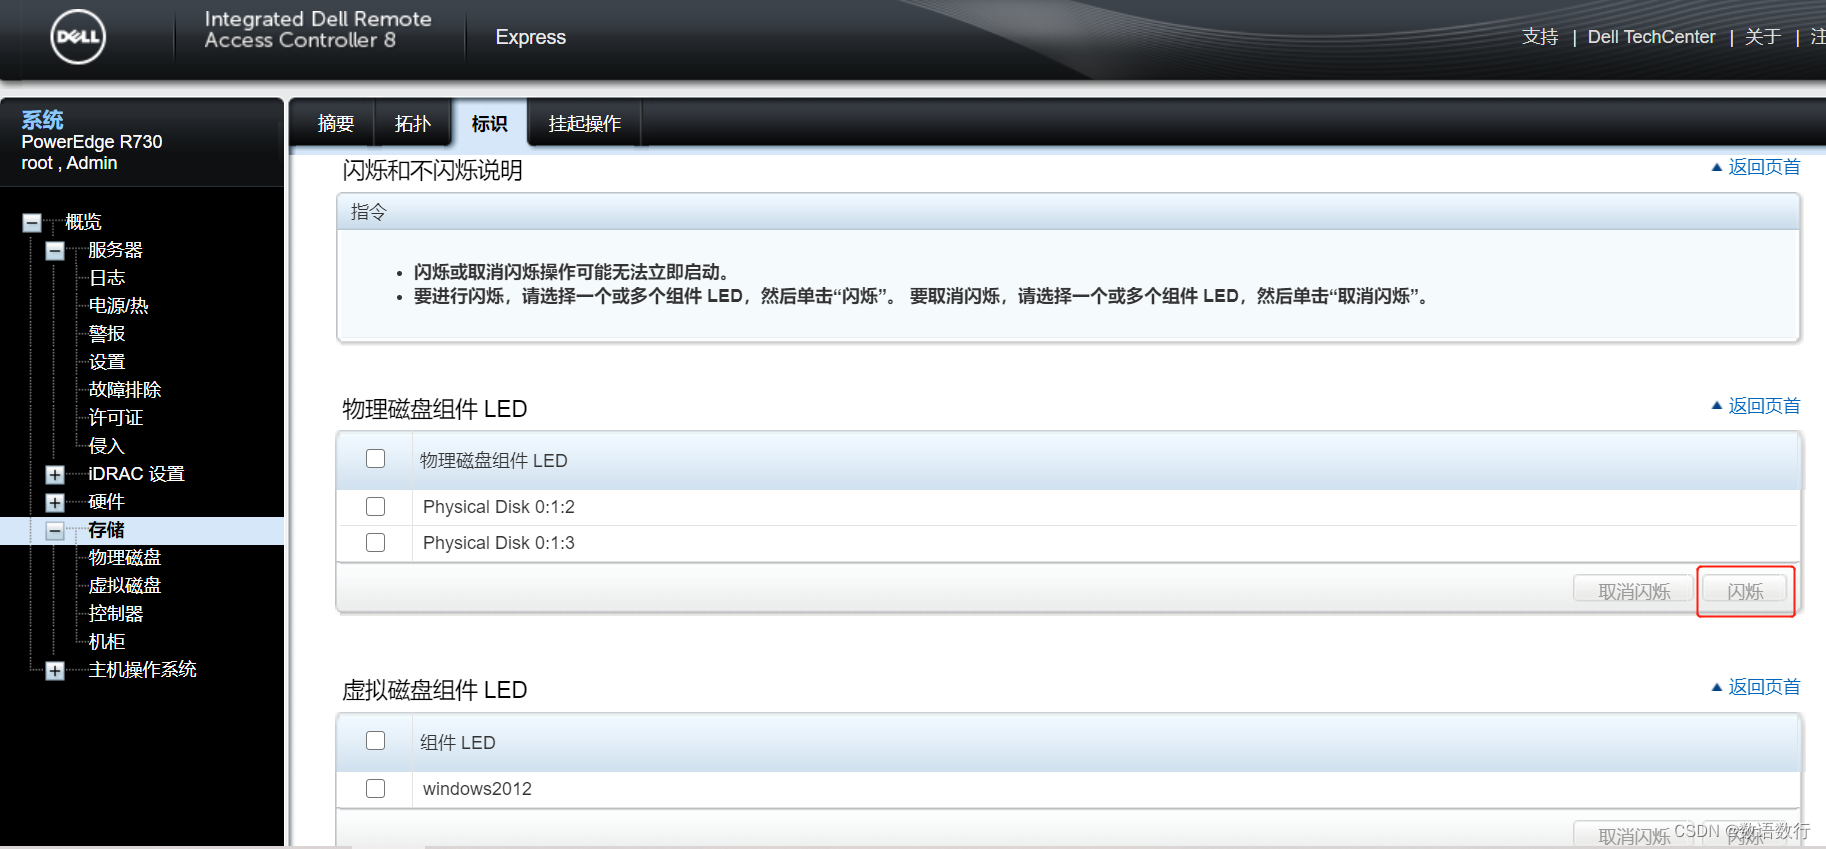Click the Physical Disk 0:1:3 row text
The width and height of the screenshot is (1826, 849).
coord(498,543)
